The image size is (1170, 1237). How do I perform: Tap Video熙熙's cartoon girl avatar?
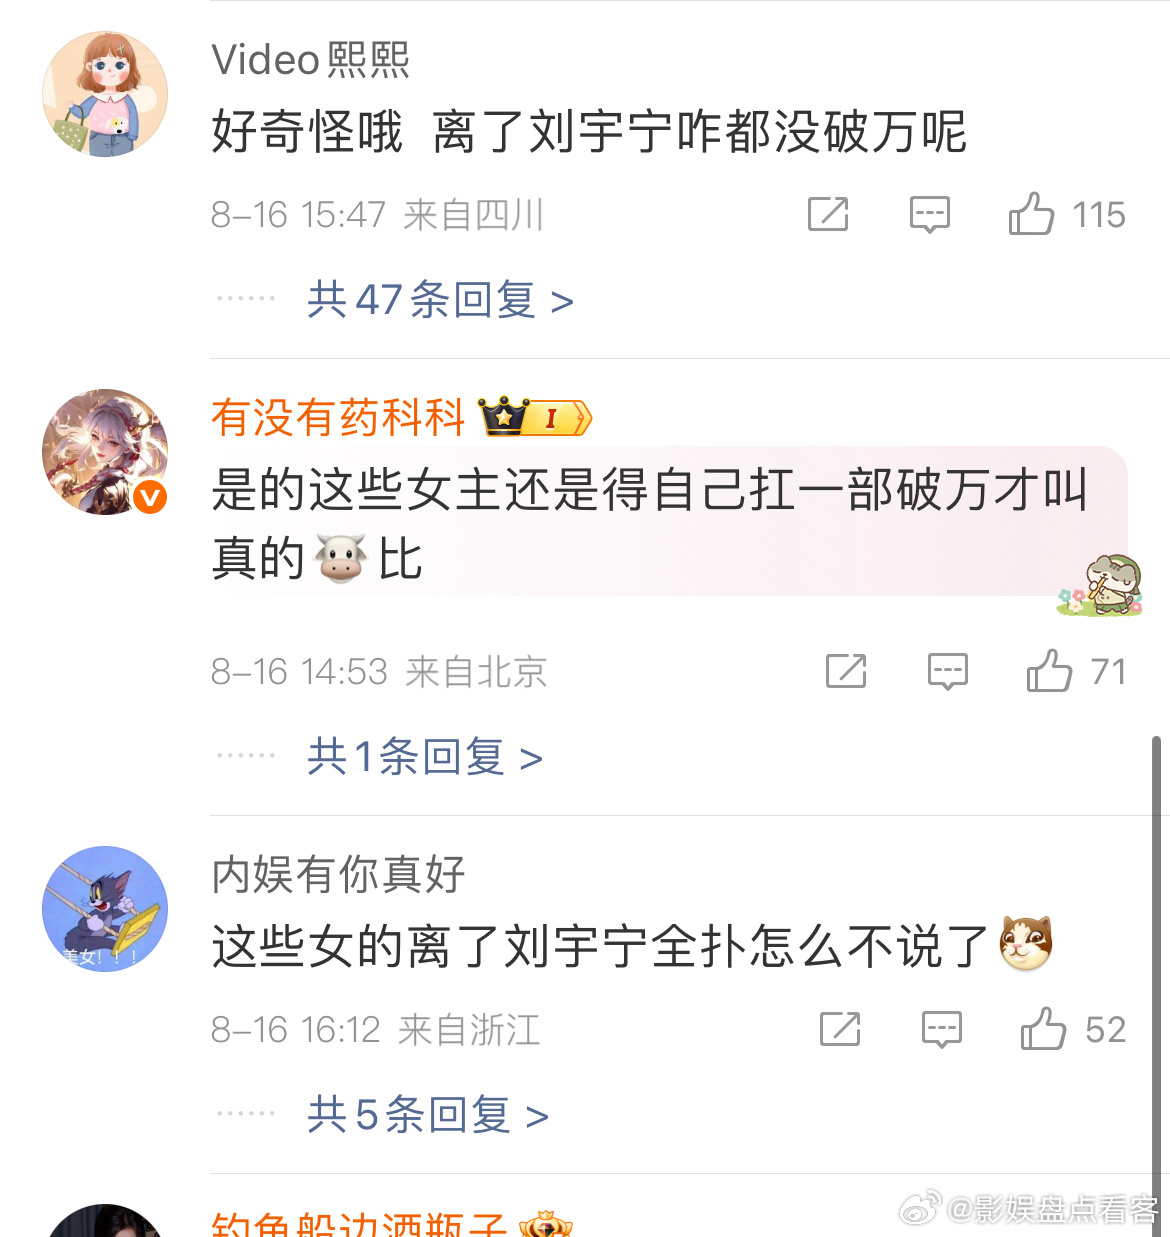pyautogui.click(x=105, y=94)
